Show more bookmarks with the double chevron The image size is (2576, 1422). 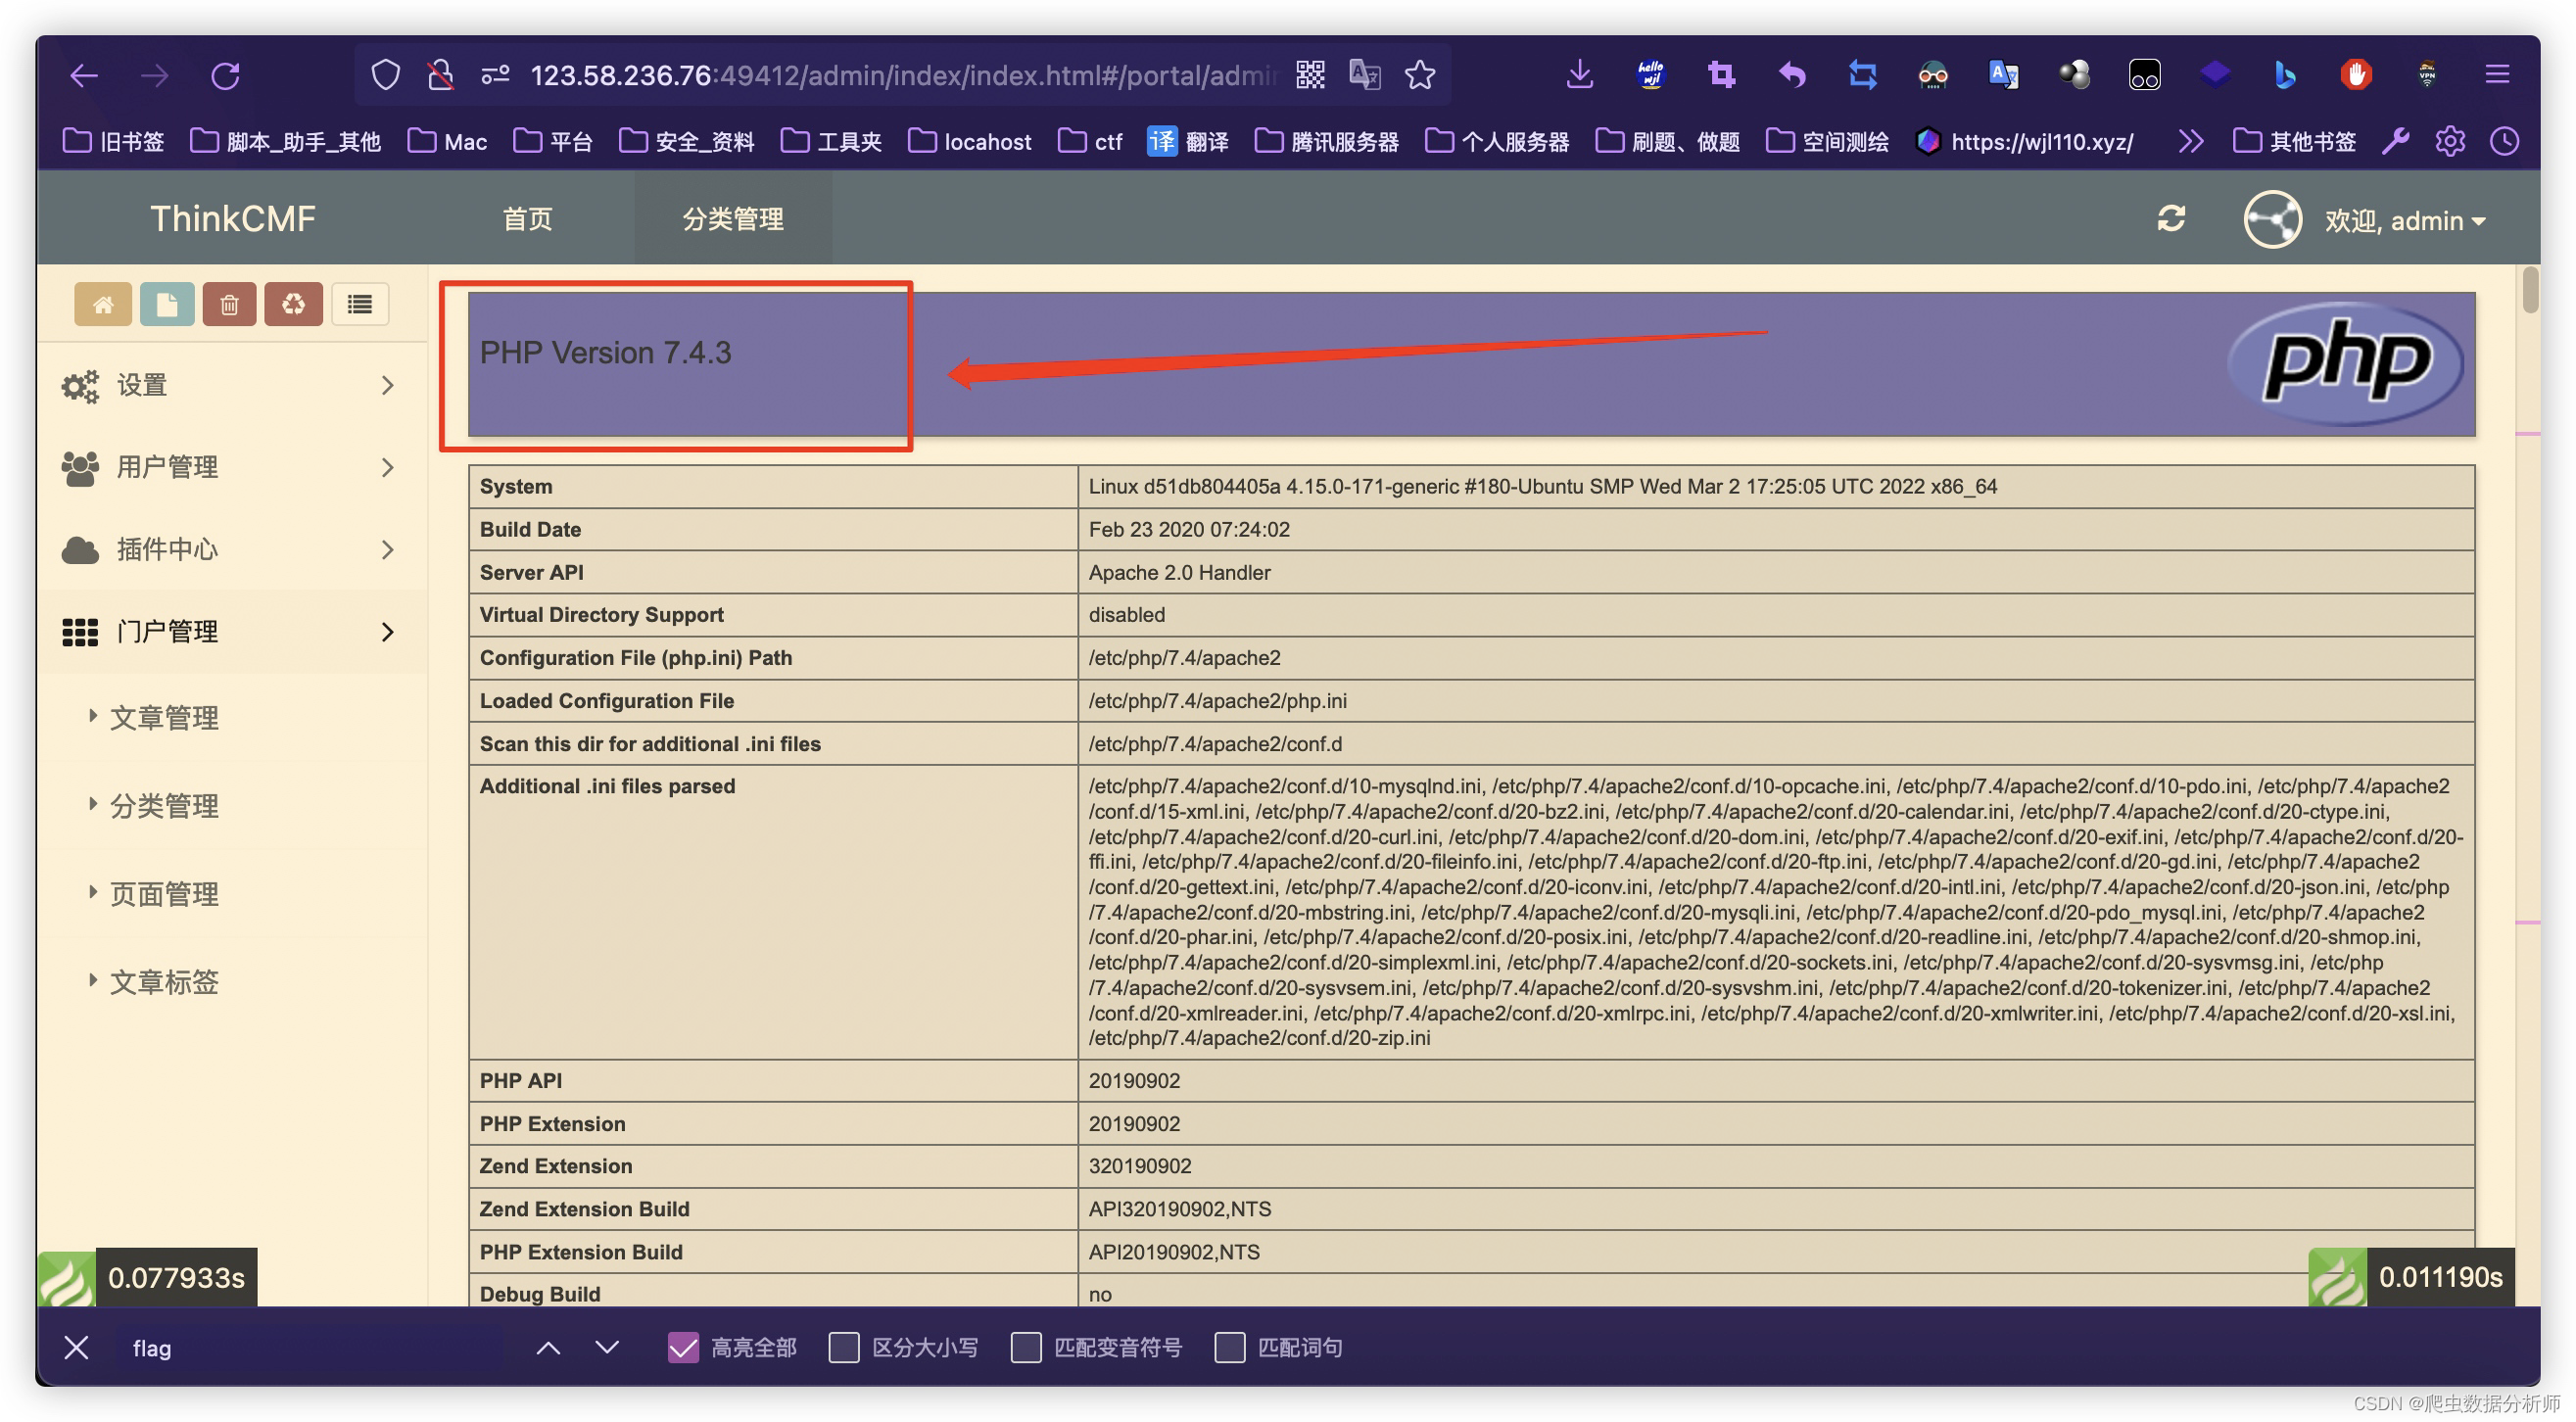tap(2190, 141)
